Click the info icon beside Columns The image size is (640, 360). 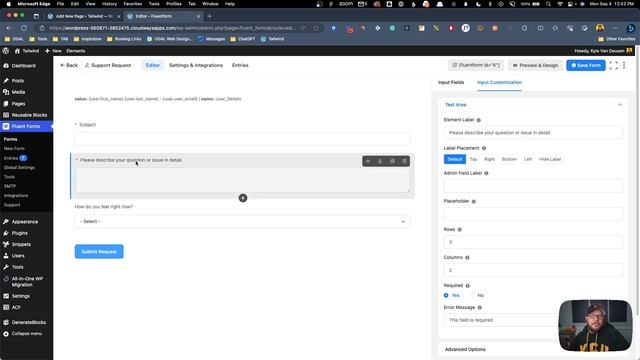coord(467,258)
